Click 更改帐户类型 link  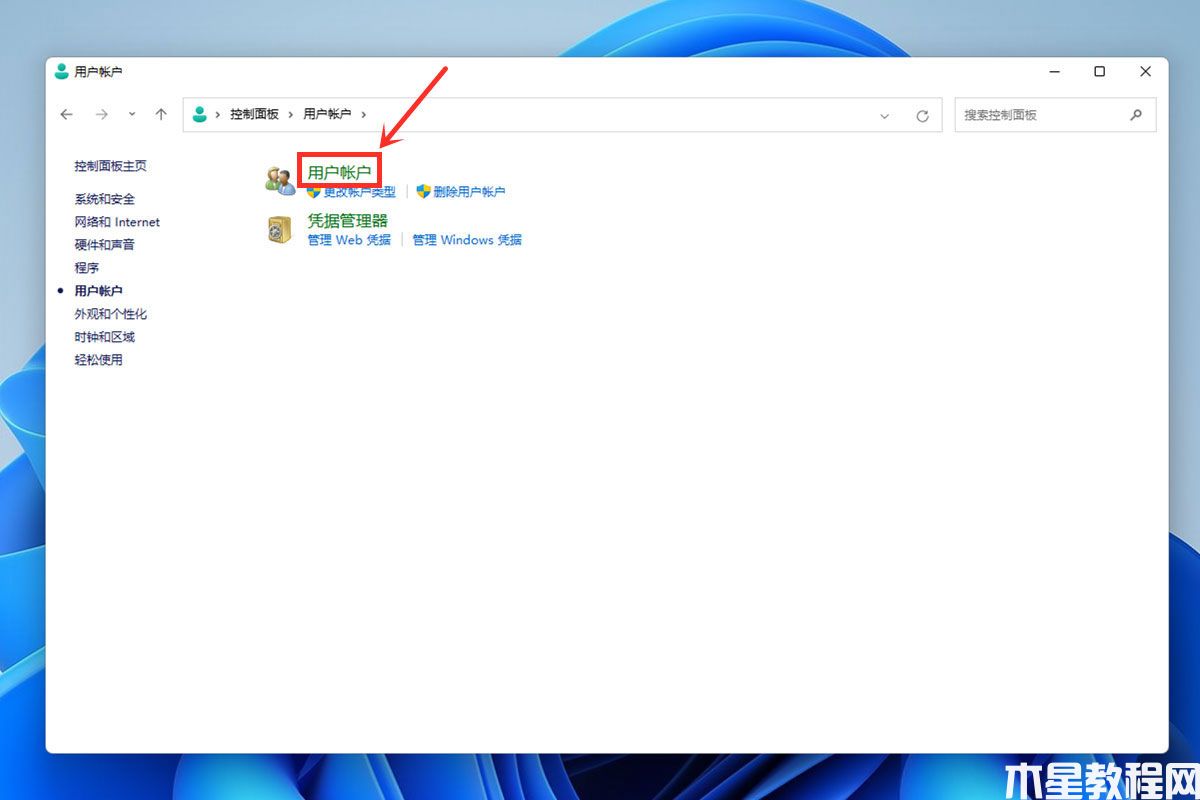(359, 192)
